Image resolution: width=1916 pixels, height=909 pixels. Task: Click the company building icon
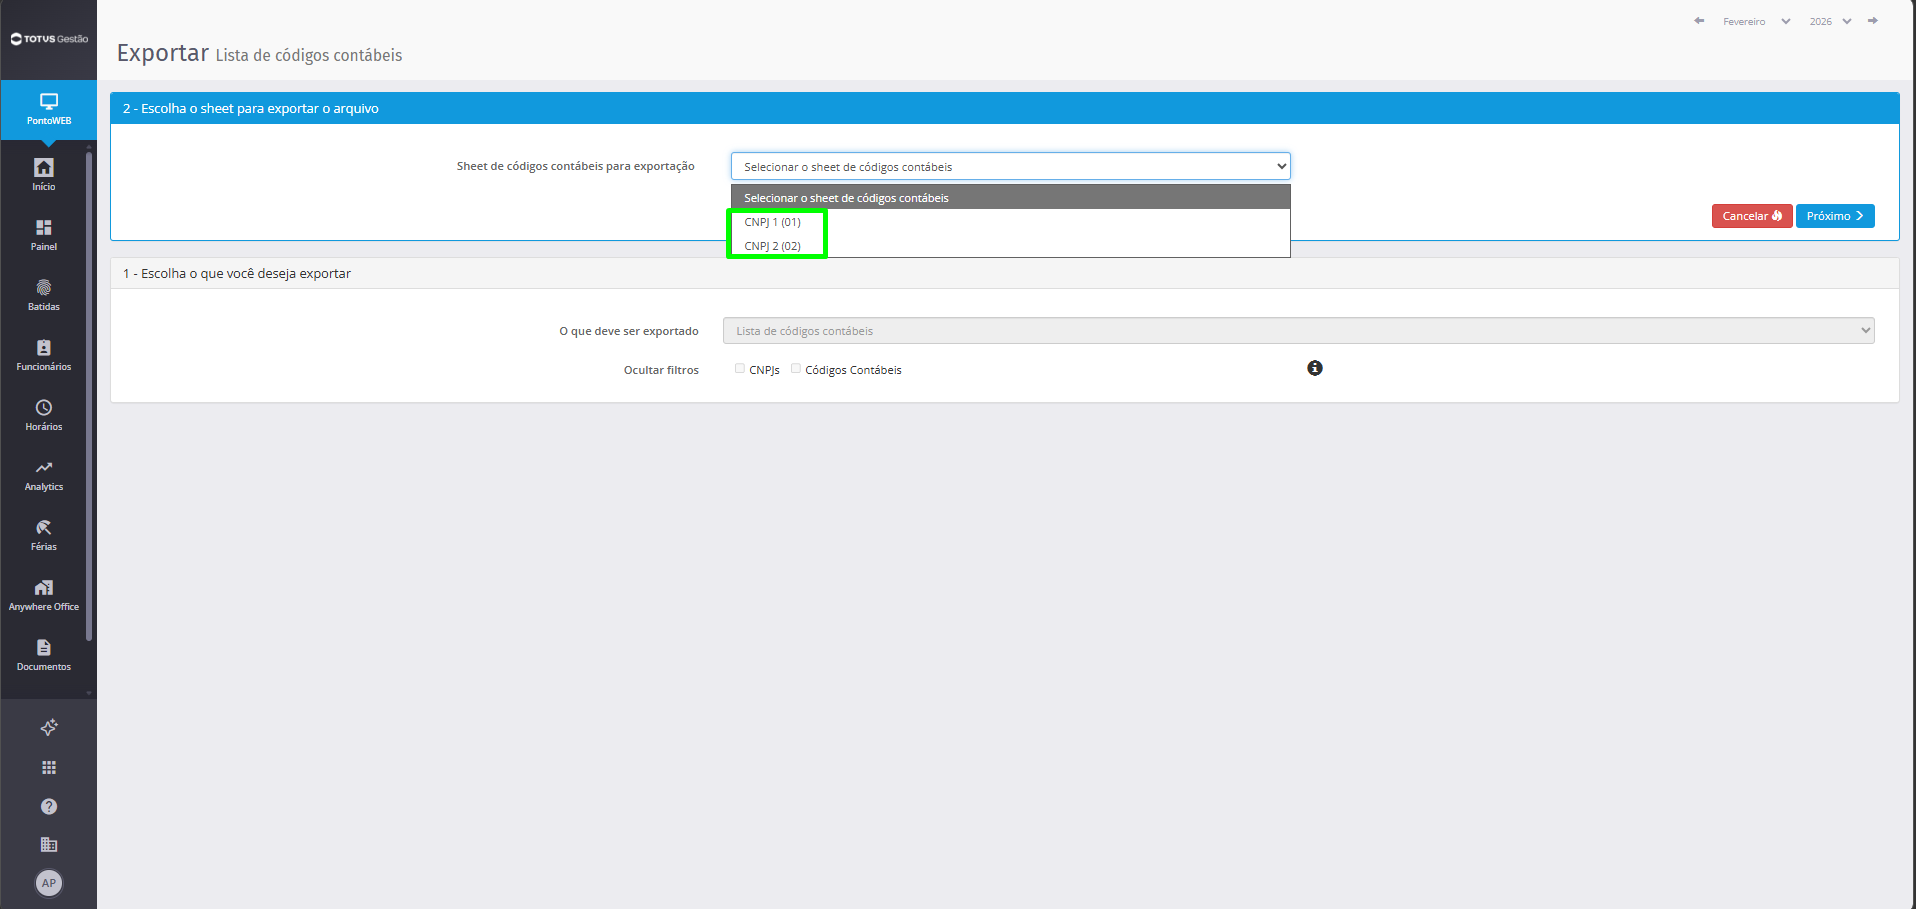pos(48,844)
